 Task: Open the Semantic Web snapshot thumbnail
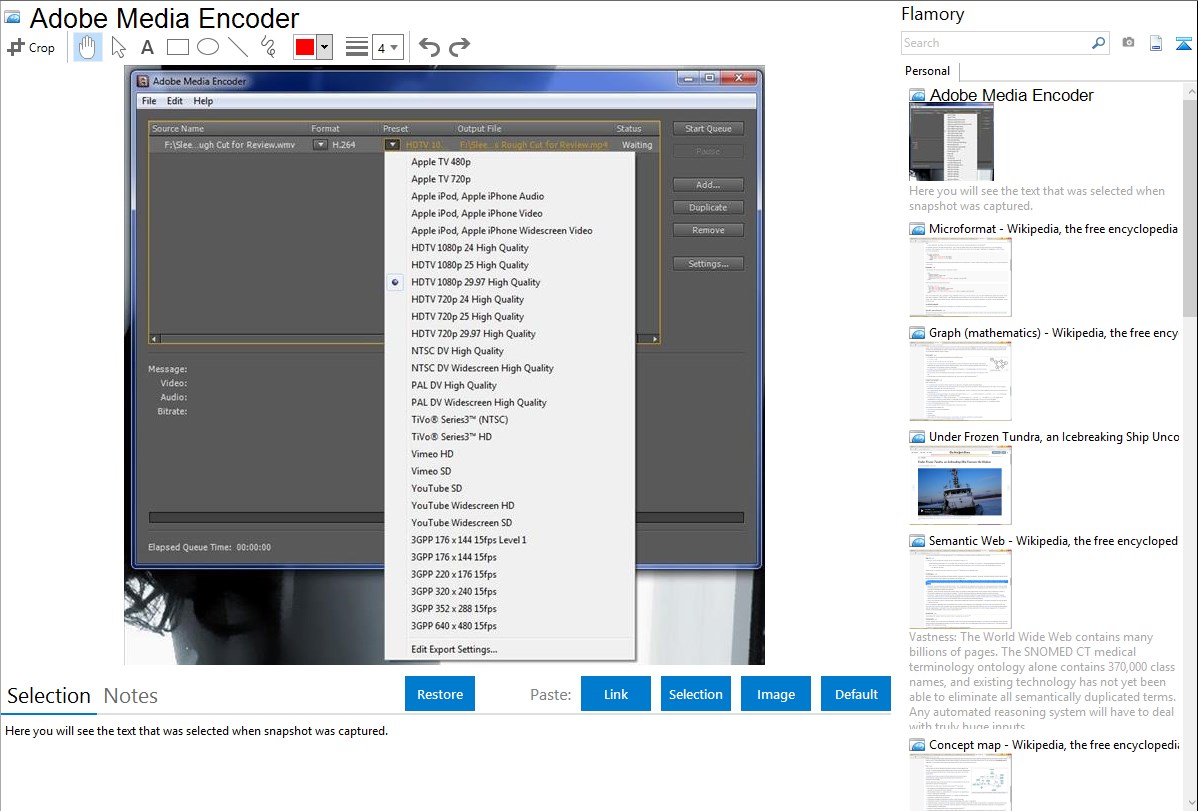point(960,588)
